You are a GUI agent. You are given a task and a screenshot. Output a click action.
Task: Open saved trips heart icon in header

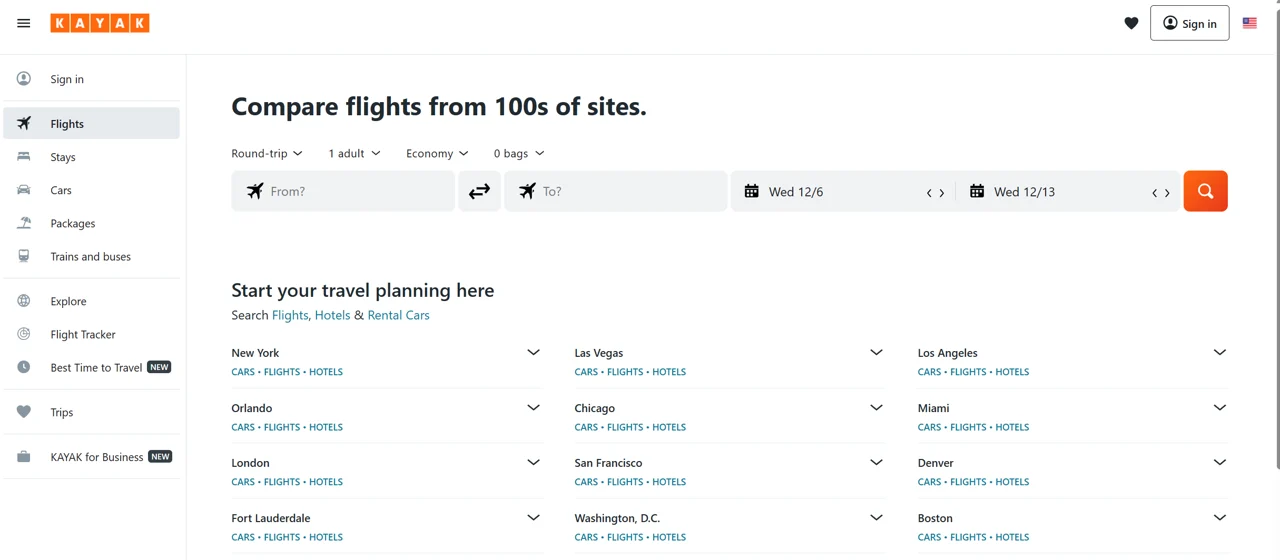[1131, 23]
